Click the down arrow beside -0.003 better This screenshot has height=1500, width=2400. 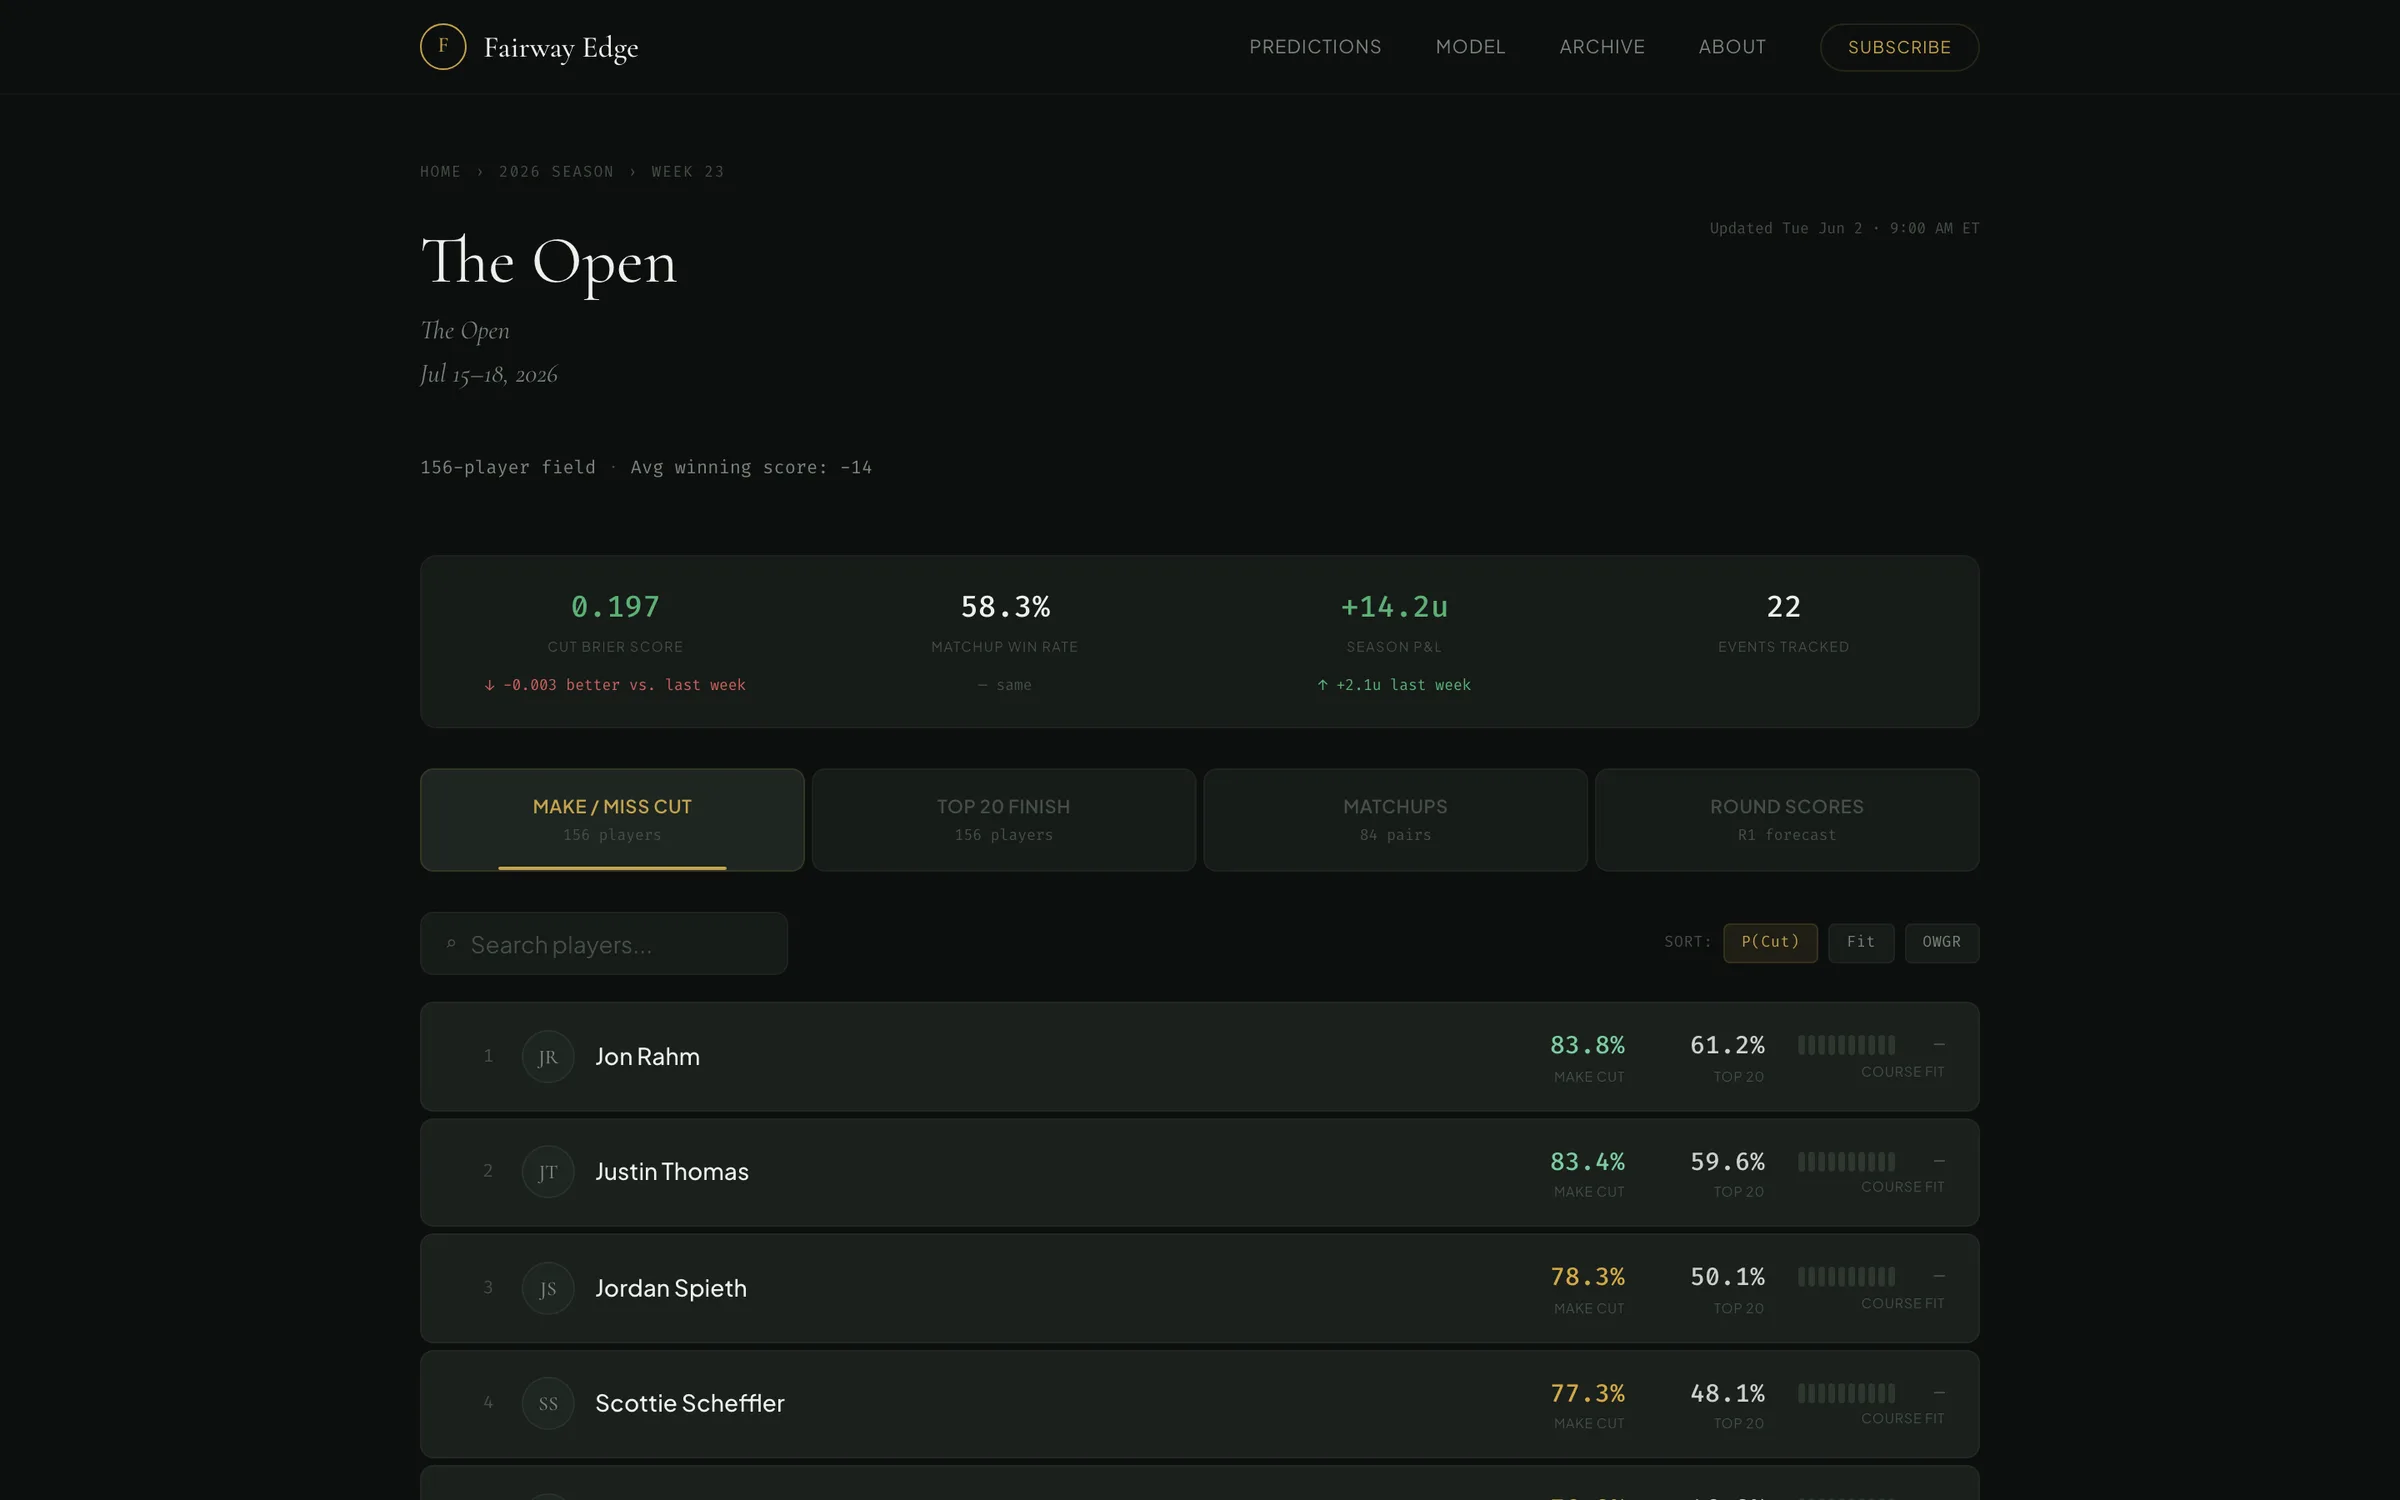point(489,685)
